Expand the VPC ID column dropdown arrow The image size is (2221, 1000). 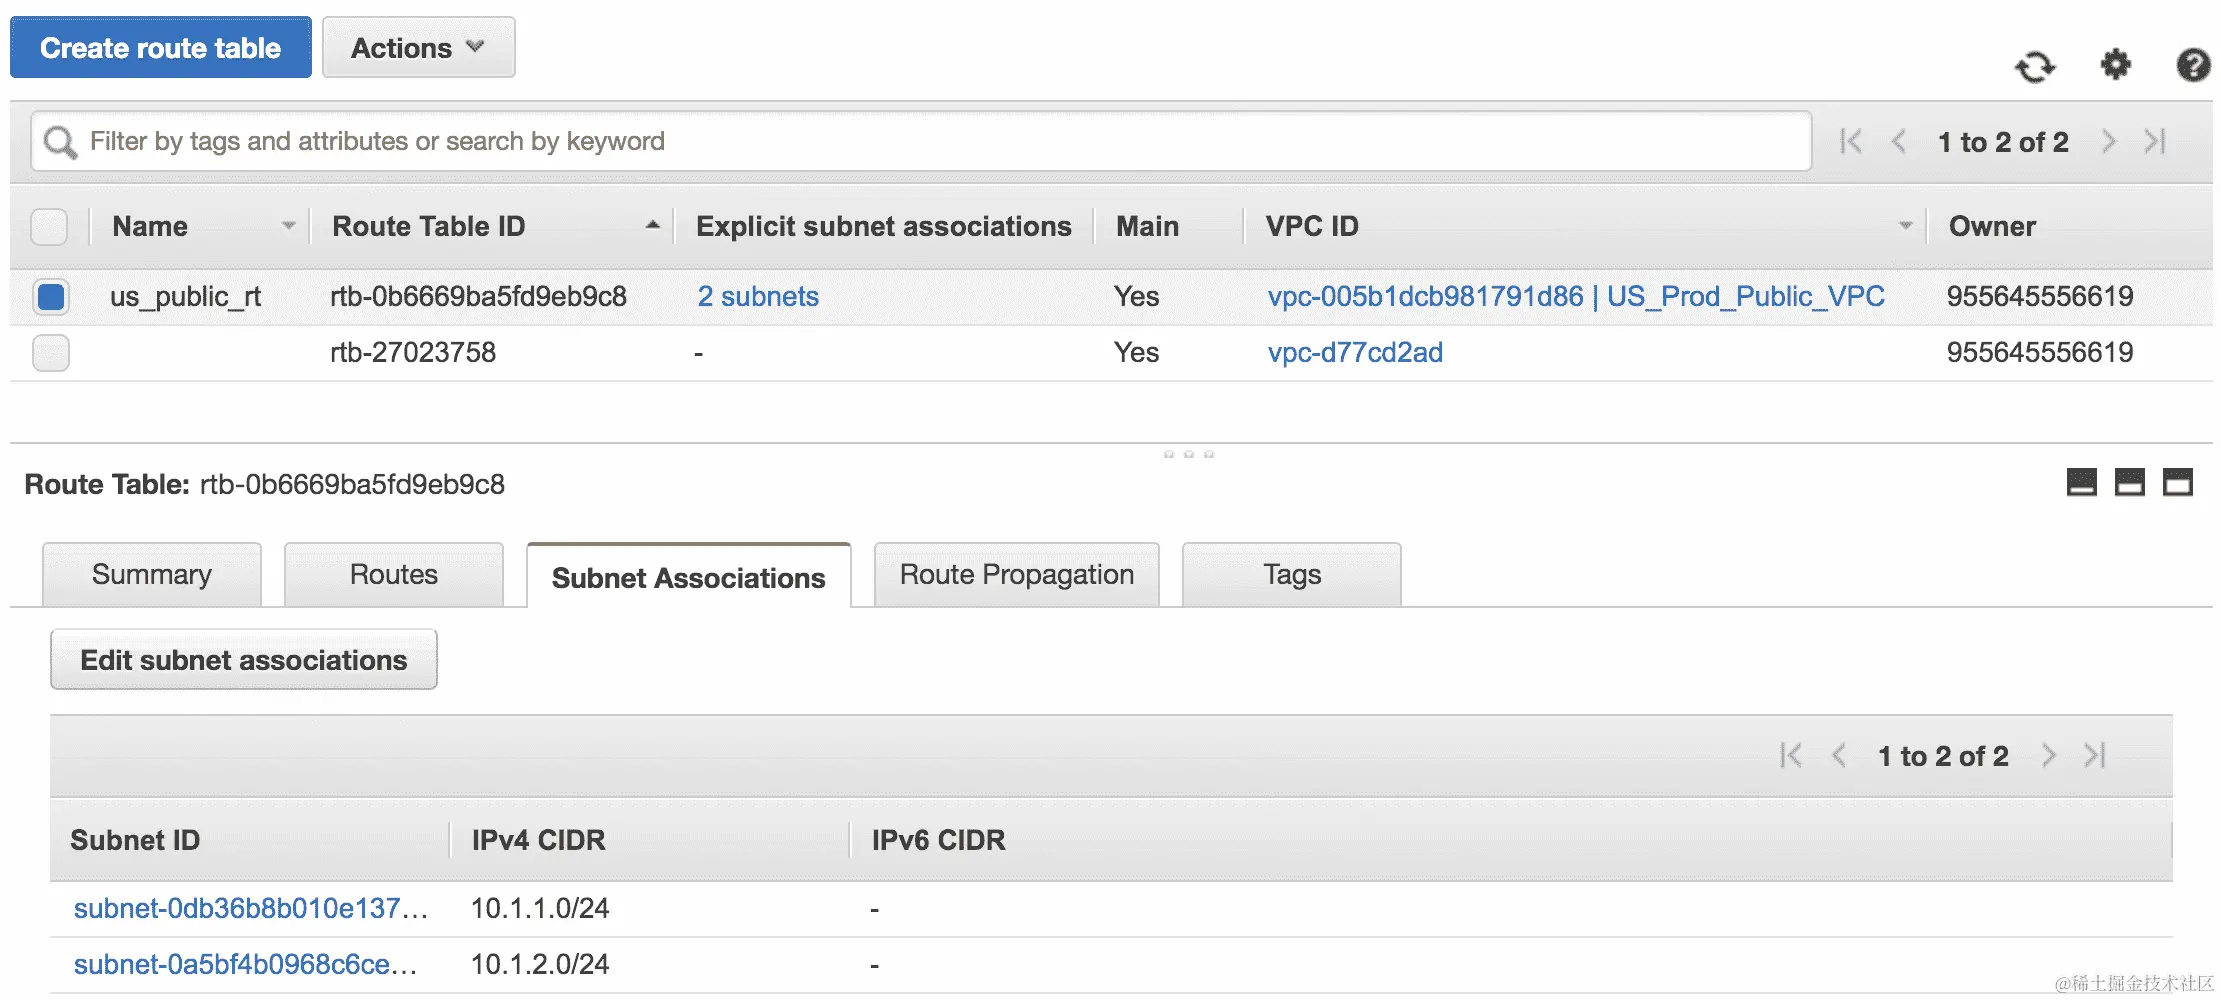1905,226
